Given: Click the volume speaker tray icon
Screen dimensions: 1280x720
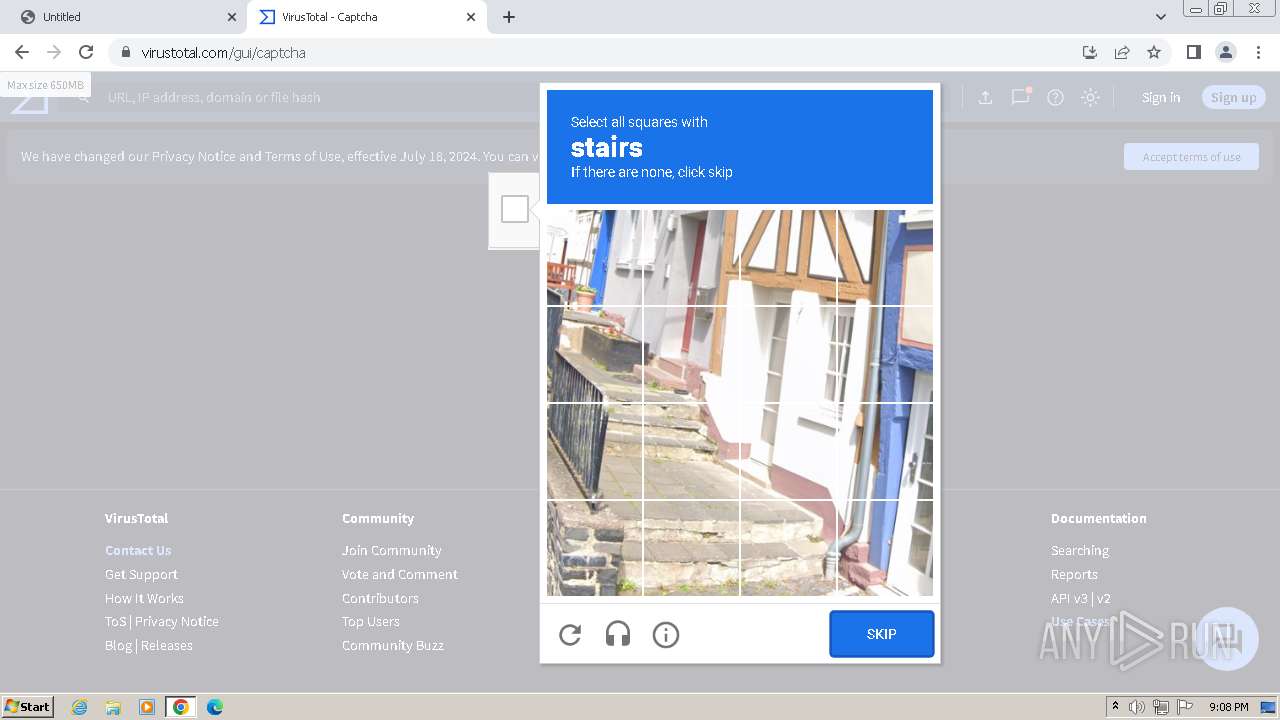Looking at the screenshot, I should (1137, 707).
